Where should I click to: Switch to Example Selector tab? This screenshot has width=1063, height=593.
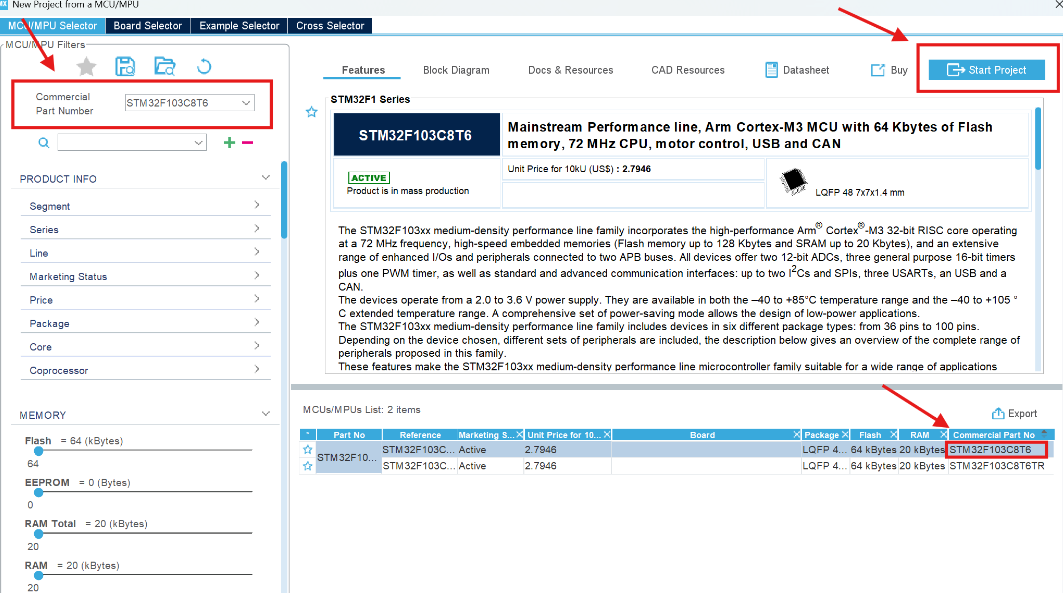[x=239, y=26]
